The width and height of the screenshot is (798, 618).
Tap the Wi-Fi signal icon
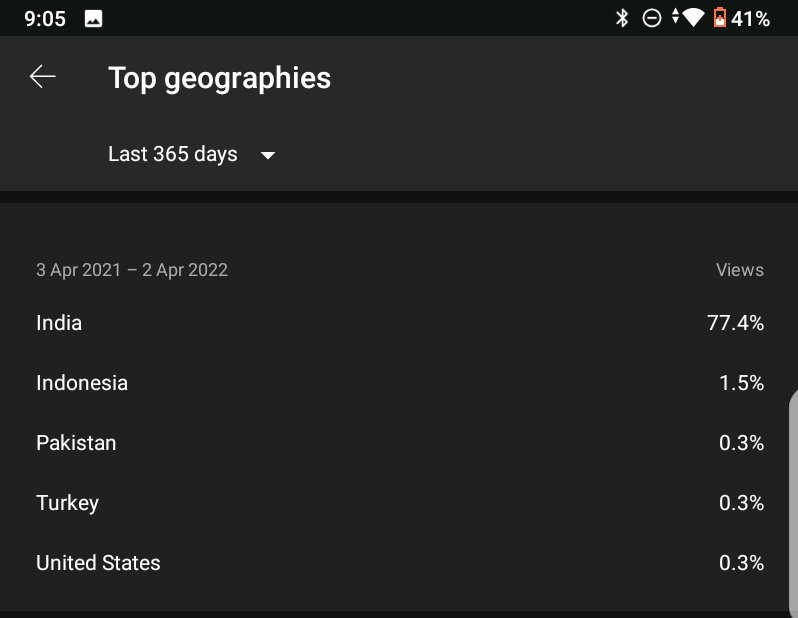click(693, 18)
